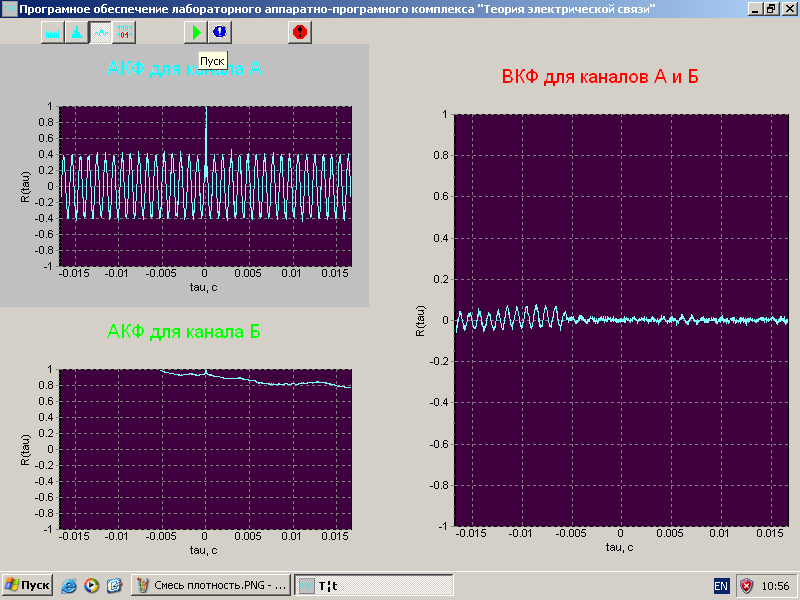Image resolution: width=800 pixels, height=600 pixels.
Task: Click the red stop sign button
Action: tap(300, 32)
